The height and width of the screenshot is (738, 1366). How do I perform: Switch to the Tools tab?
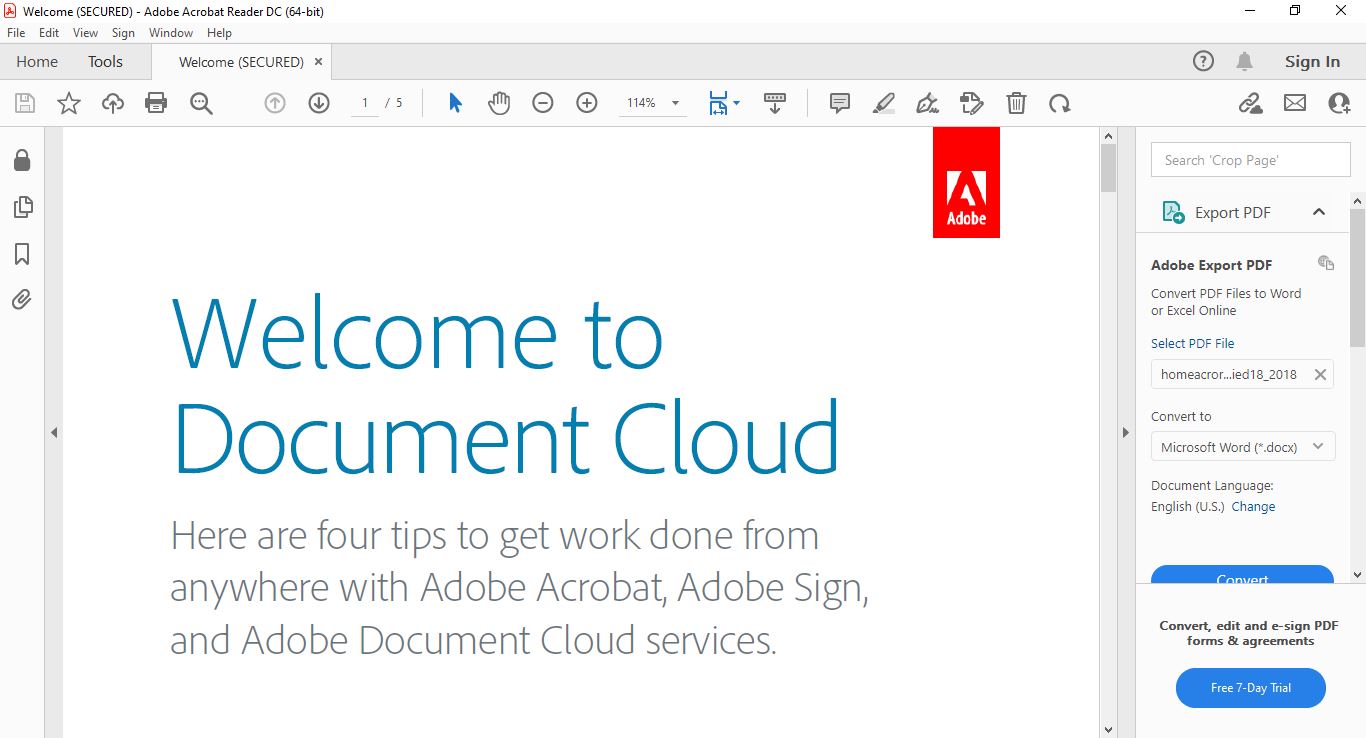tap(105, 61)
